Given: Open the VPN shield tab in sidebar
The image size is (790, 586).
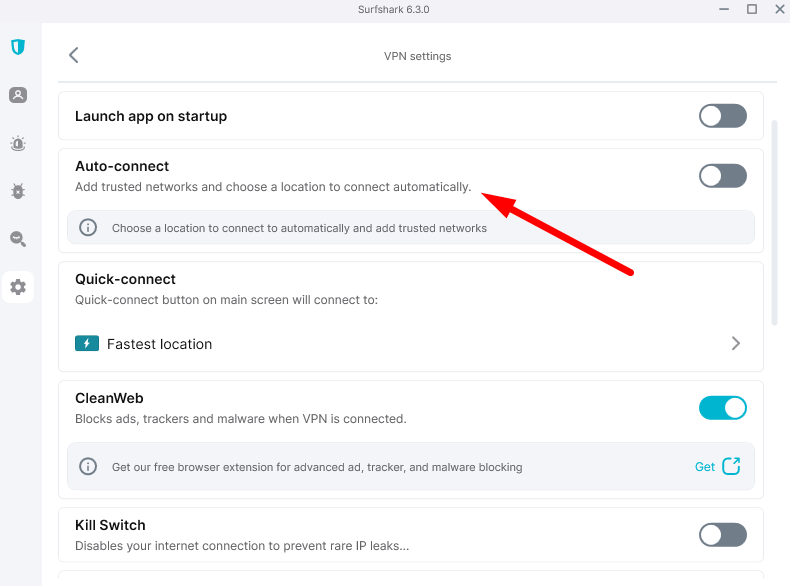Looking at the screenshot, I should (18, 47).
